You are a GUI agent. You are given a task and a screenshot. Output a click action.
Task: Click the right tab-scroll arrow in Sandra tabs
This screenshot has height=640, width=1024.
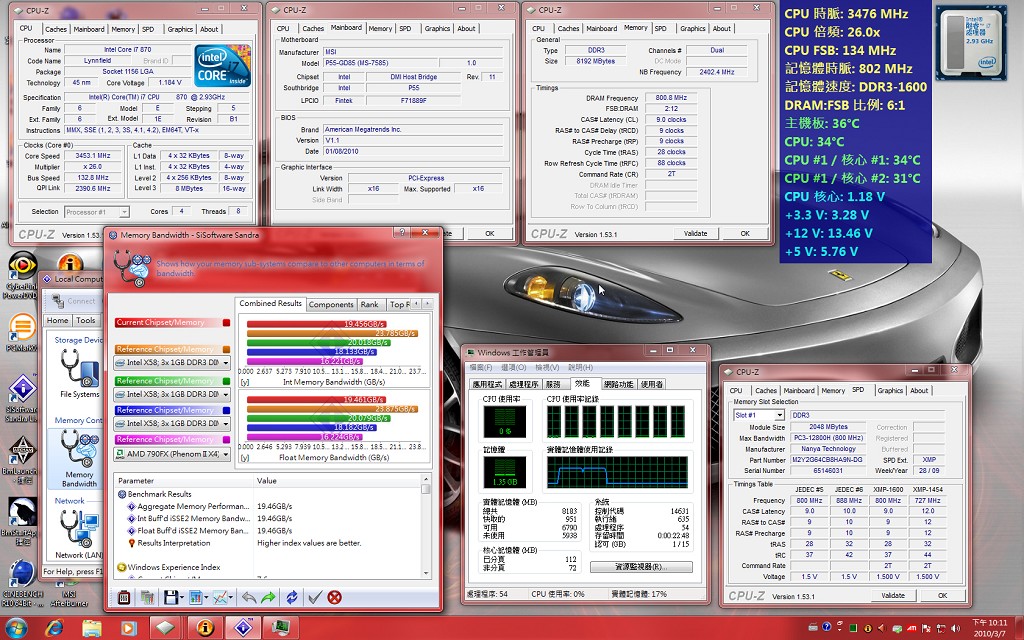(427, 304)
